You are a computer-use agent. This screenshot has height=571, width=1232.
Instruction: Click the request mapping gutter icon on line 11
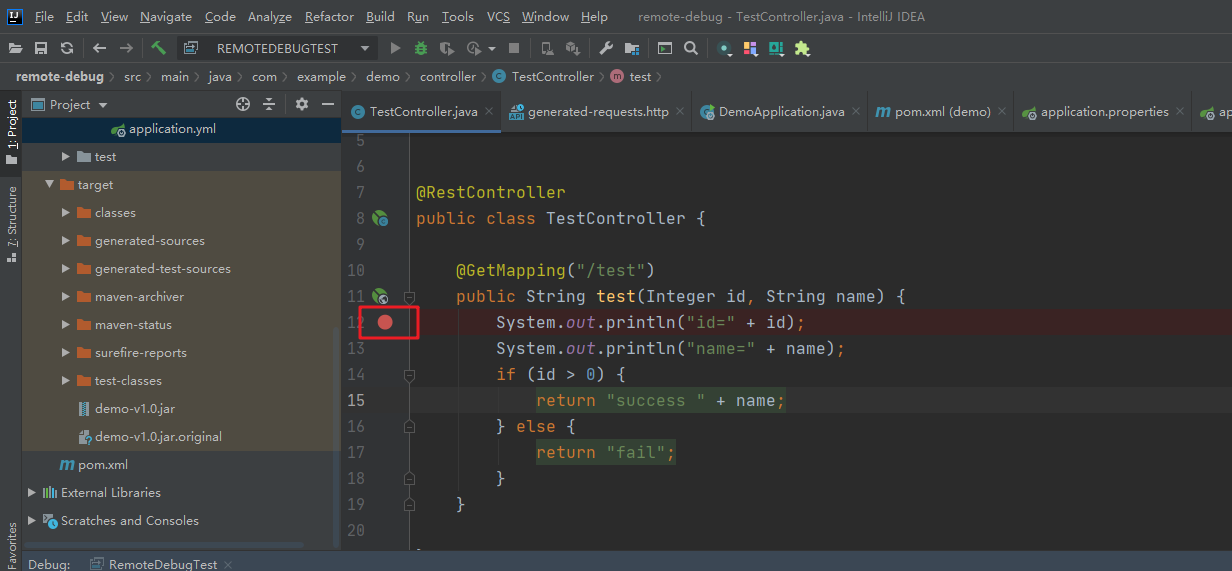380,296
